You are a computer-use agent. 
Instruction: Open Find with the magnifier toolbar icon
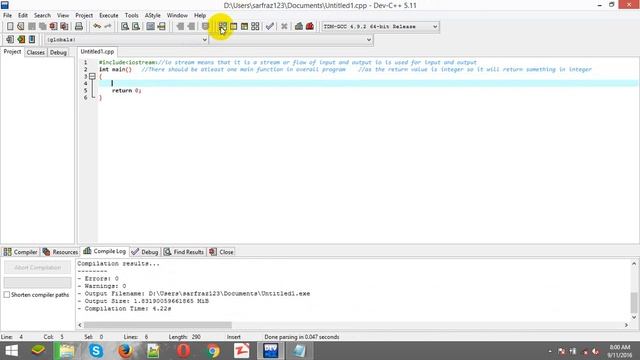(125, 27)
